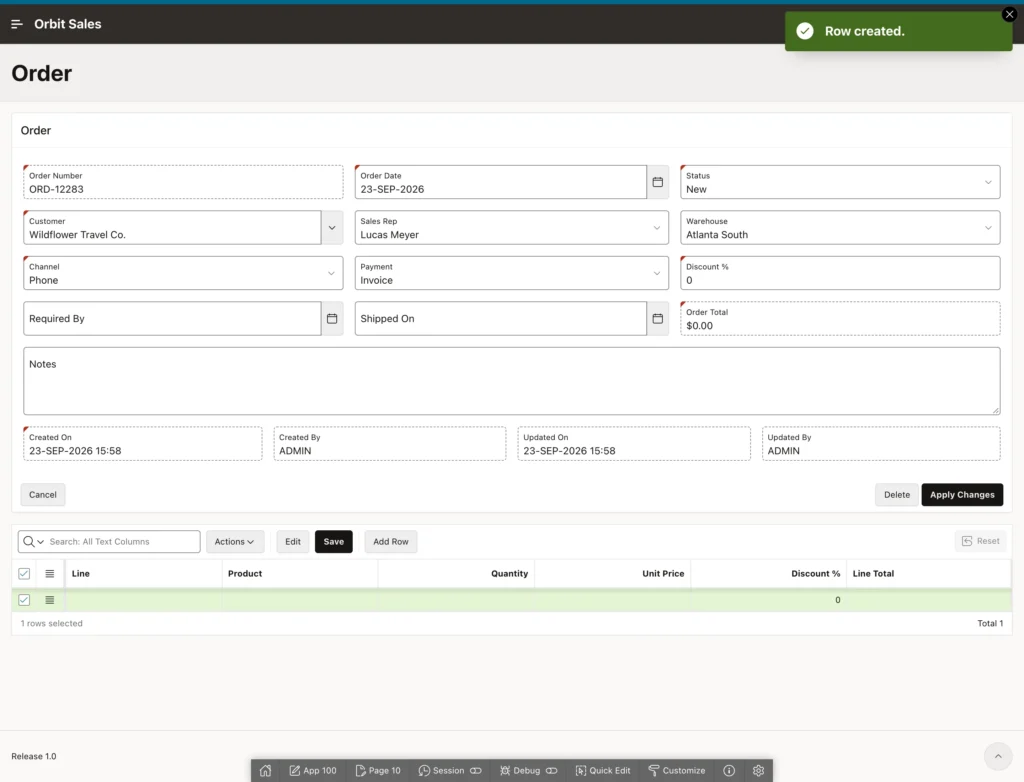Click the Order Number ORD-12283 field
This screenshot has height=782, width=1024.
183,182
